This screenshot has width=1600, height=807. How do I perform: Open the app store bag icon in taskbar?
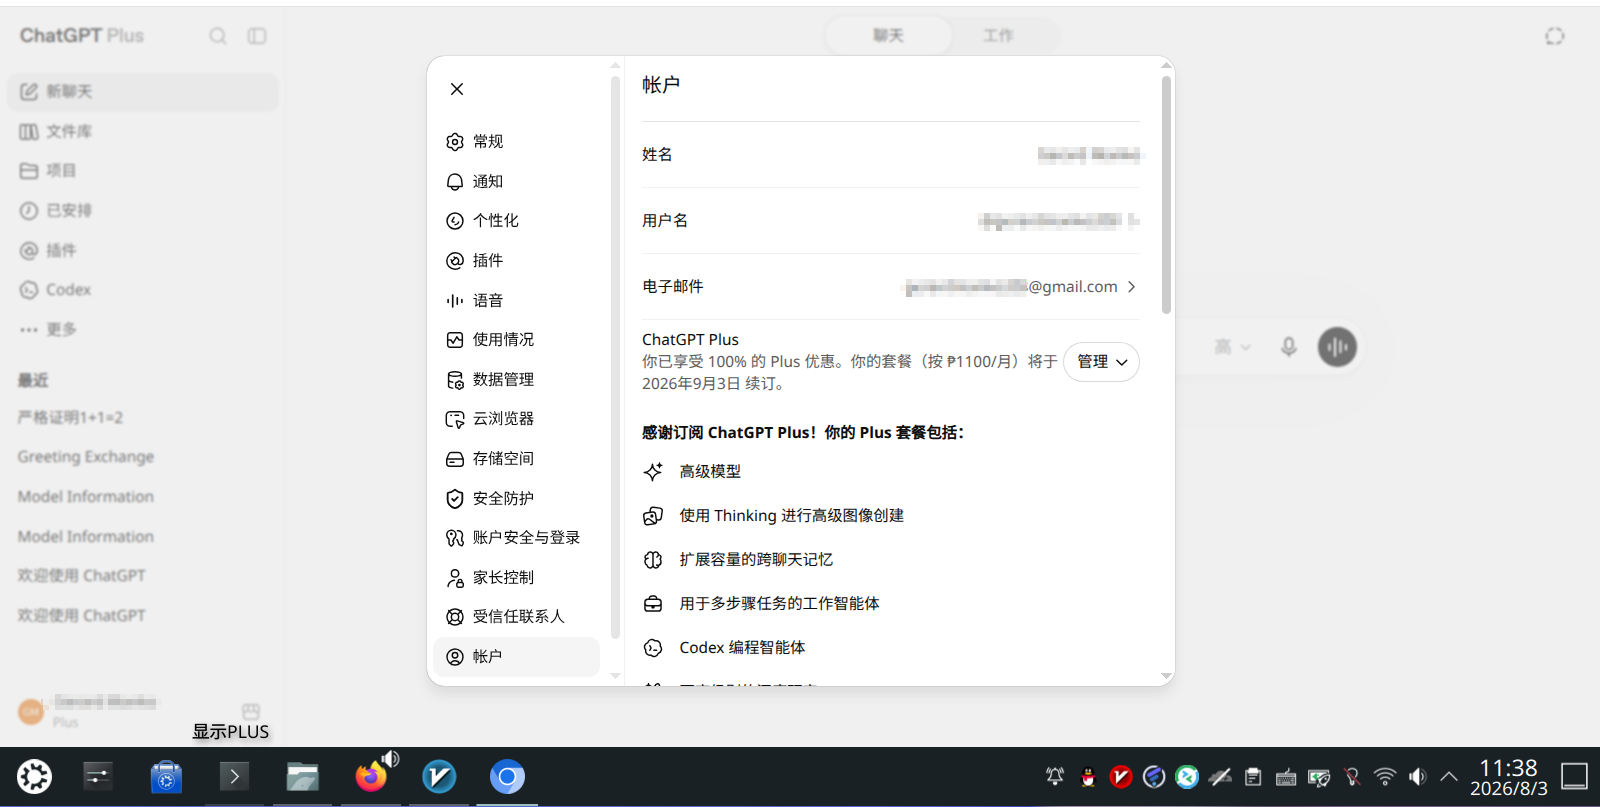coord(166,777)
